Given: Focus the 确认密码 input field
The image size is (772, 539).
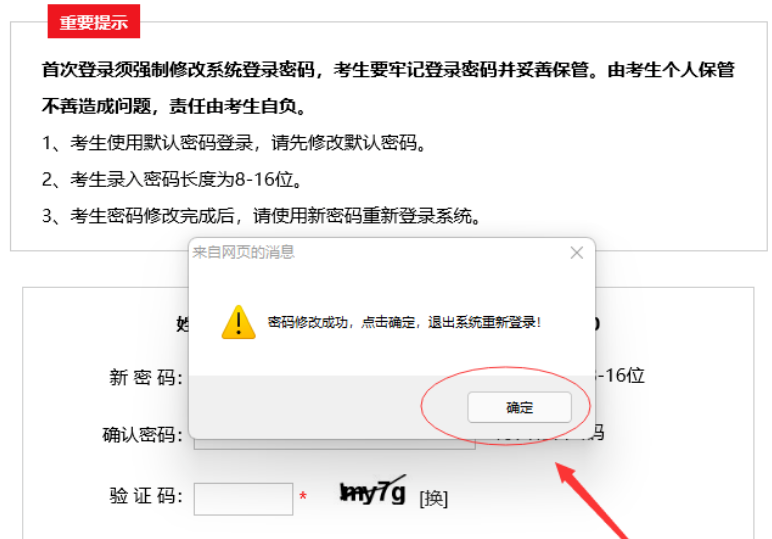Looking at the screenshot, I should click(334, 444).
